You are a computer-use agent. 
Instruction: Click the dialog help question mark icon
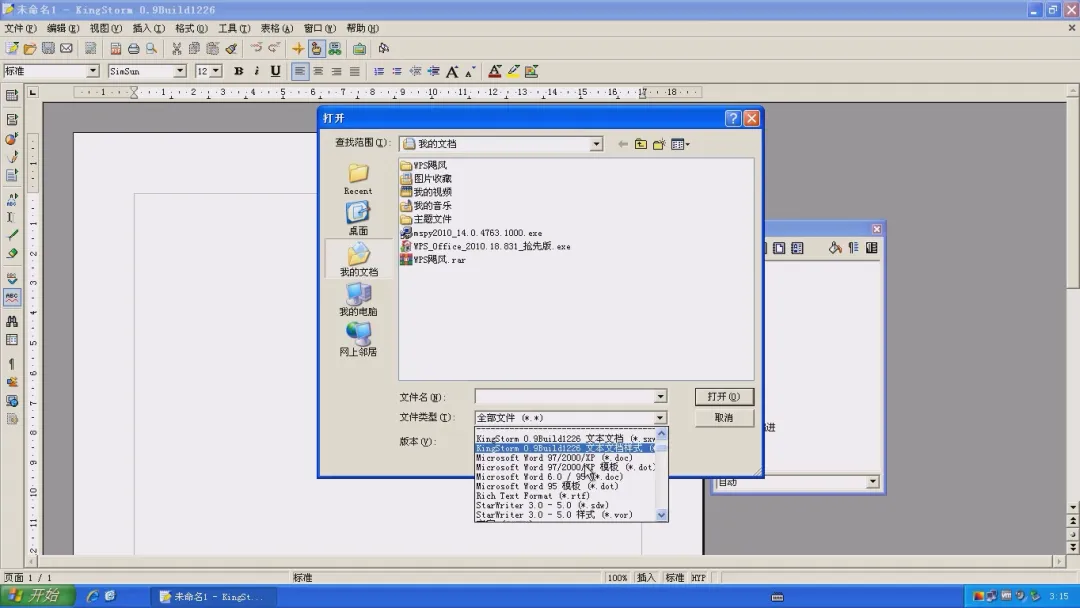point(733,118)
